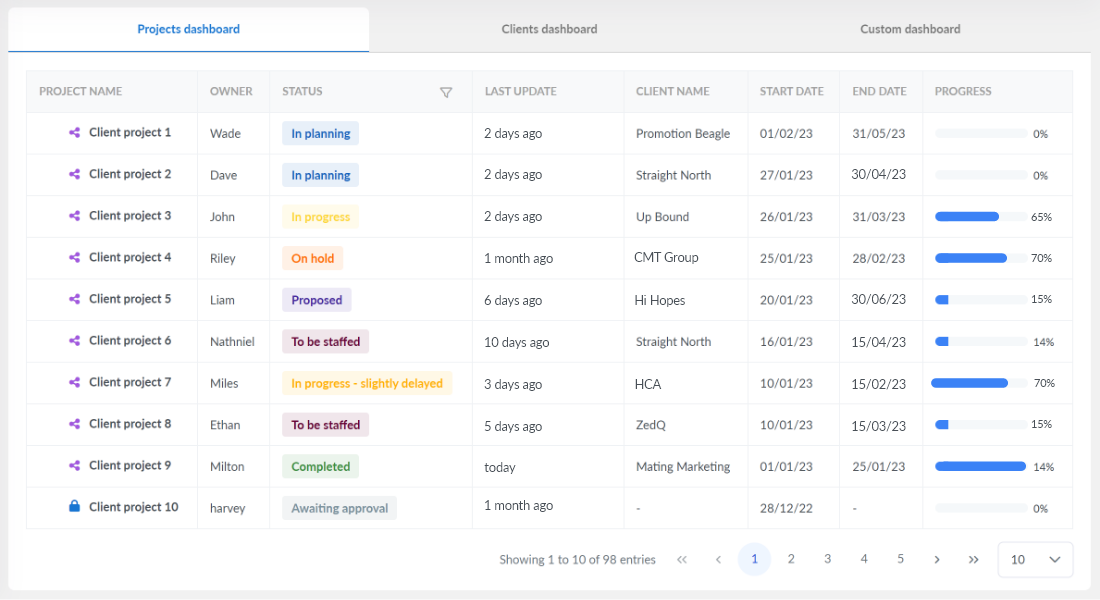Open the 'To be staffed' status on Client project 6
The height and width of the screenshot is (600, 1100).
click(325, 341)
